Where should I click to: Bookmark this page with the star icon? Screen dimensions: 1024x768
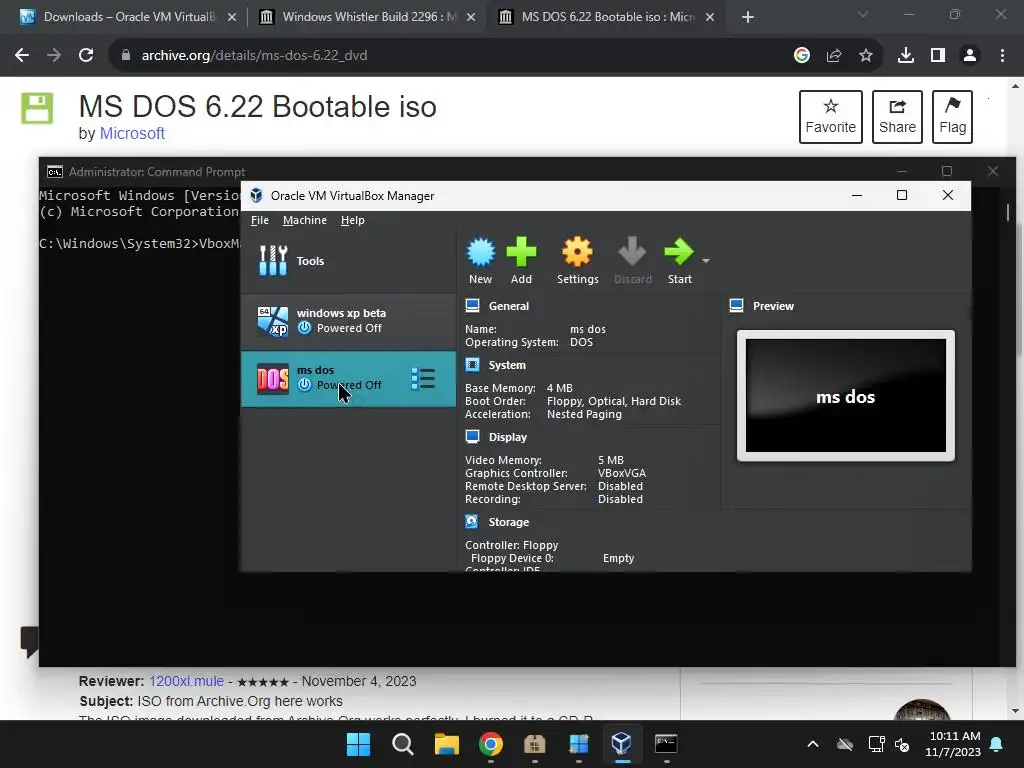[866, 56]
